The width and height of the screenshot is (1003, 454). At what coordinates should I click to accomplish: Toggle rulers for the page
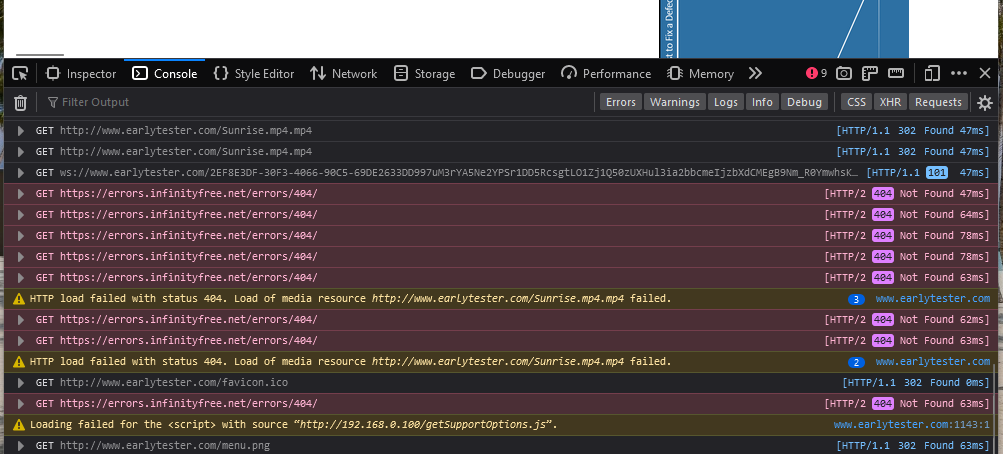coord(870,73)
